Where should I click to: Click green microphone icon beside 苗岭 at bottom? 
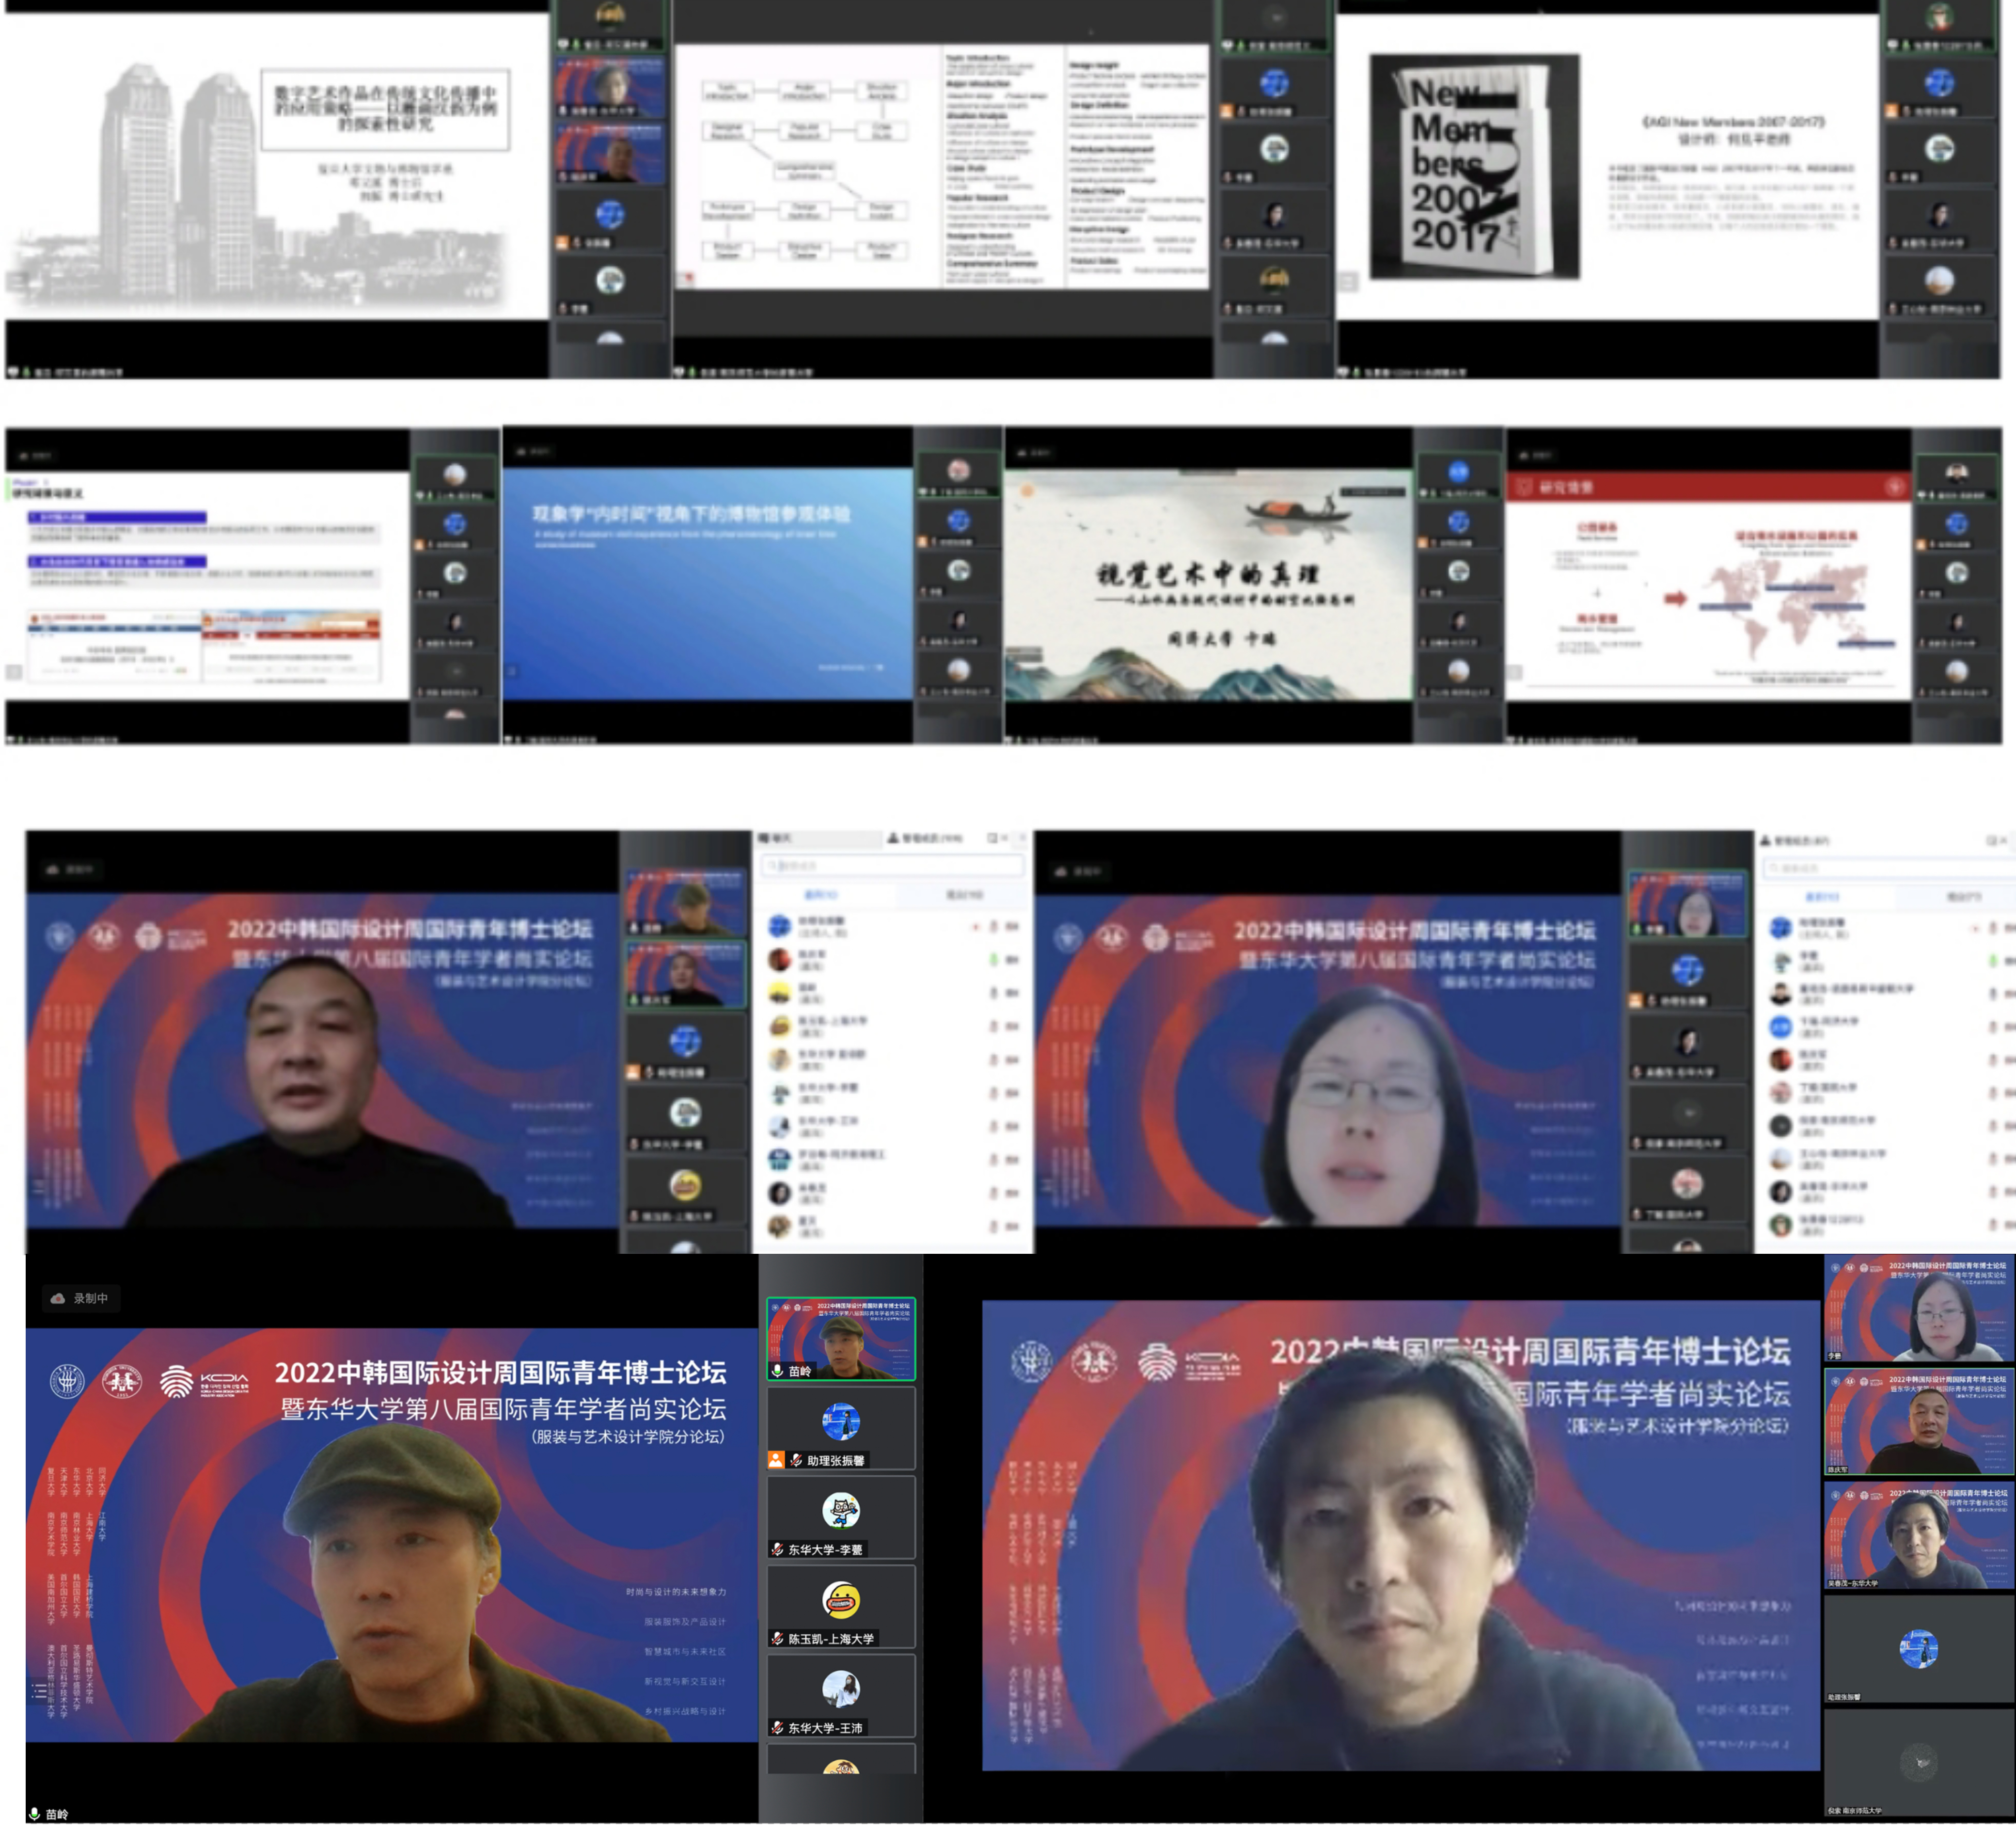[x=34, y=1813]
